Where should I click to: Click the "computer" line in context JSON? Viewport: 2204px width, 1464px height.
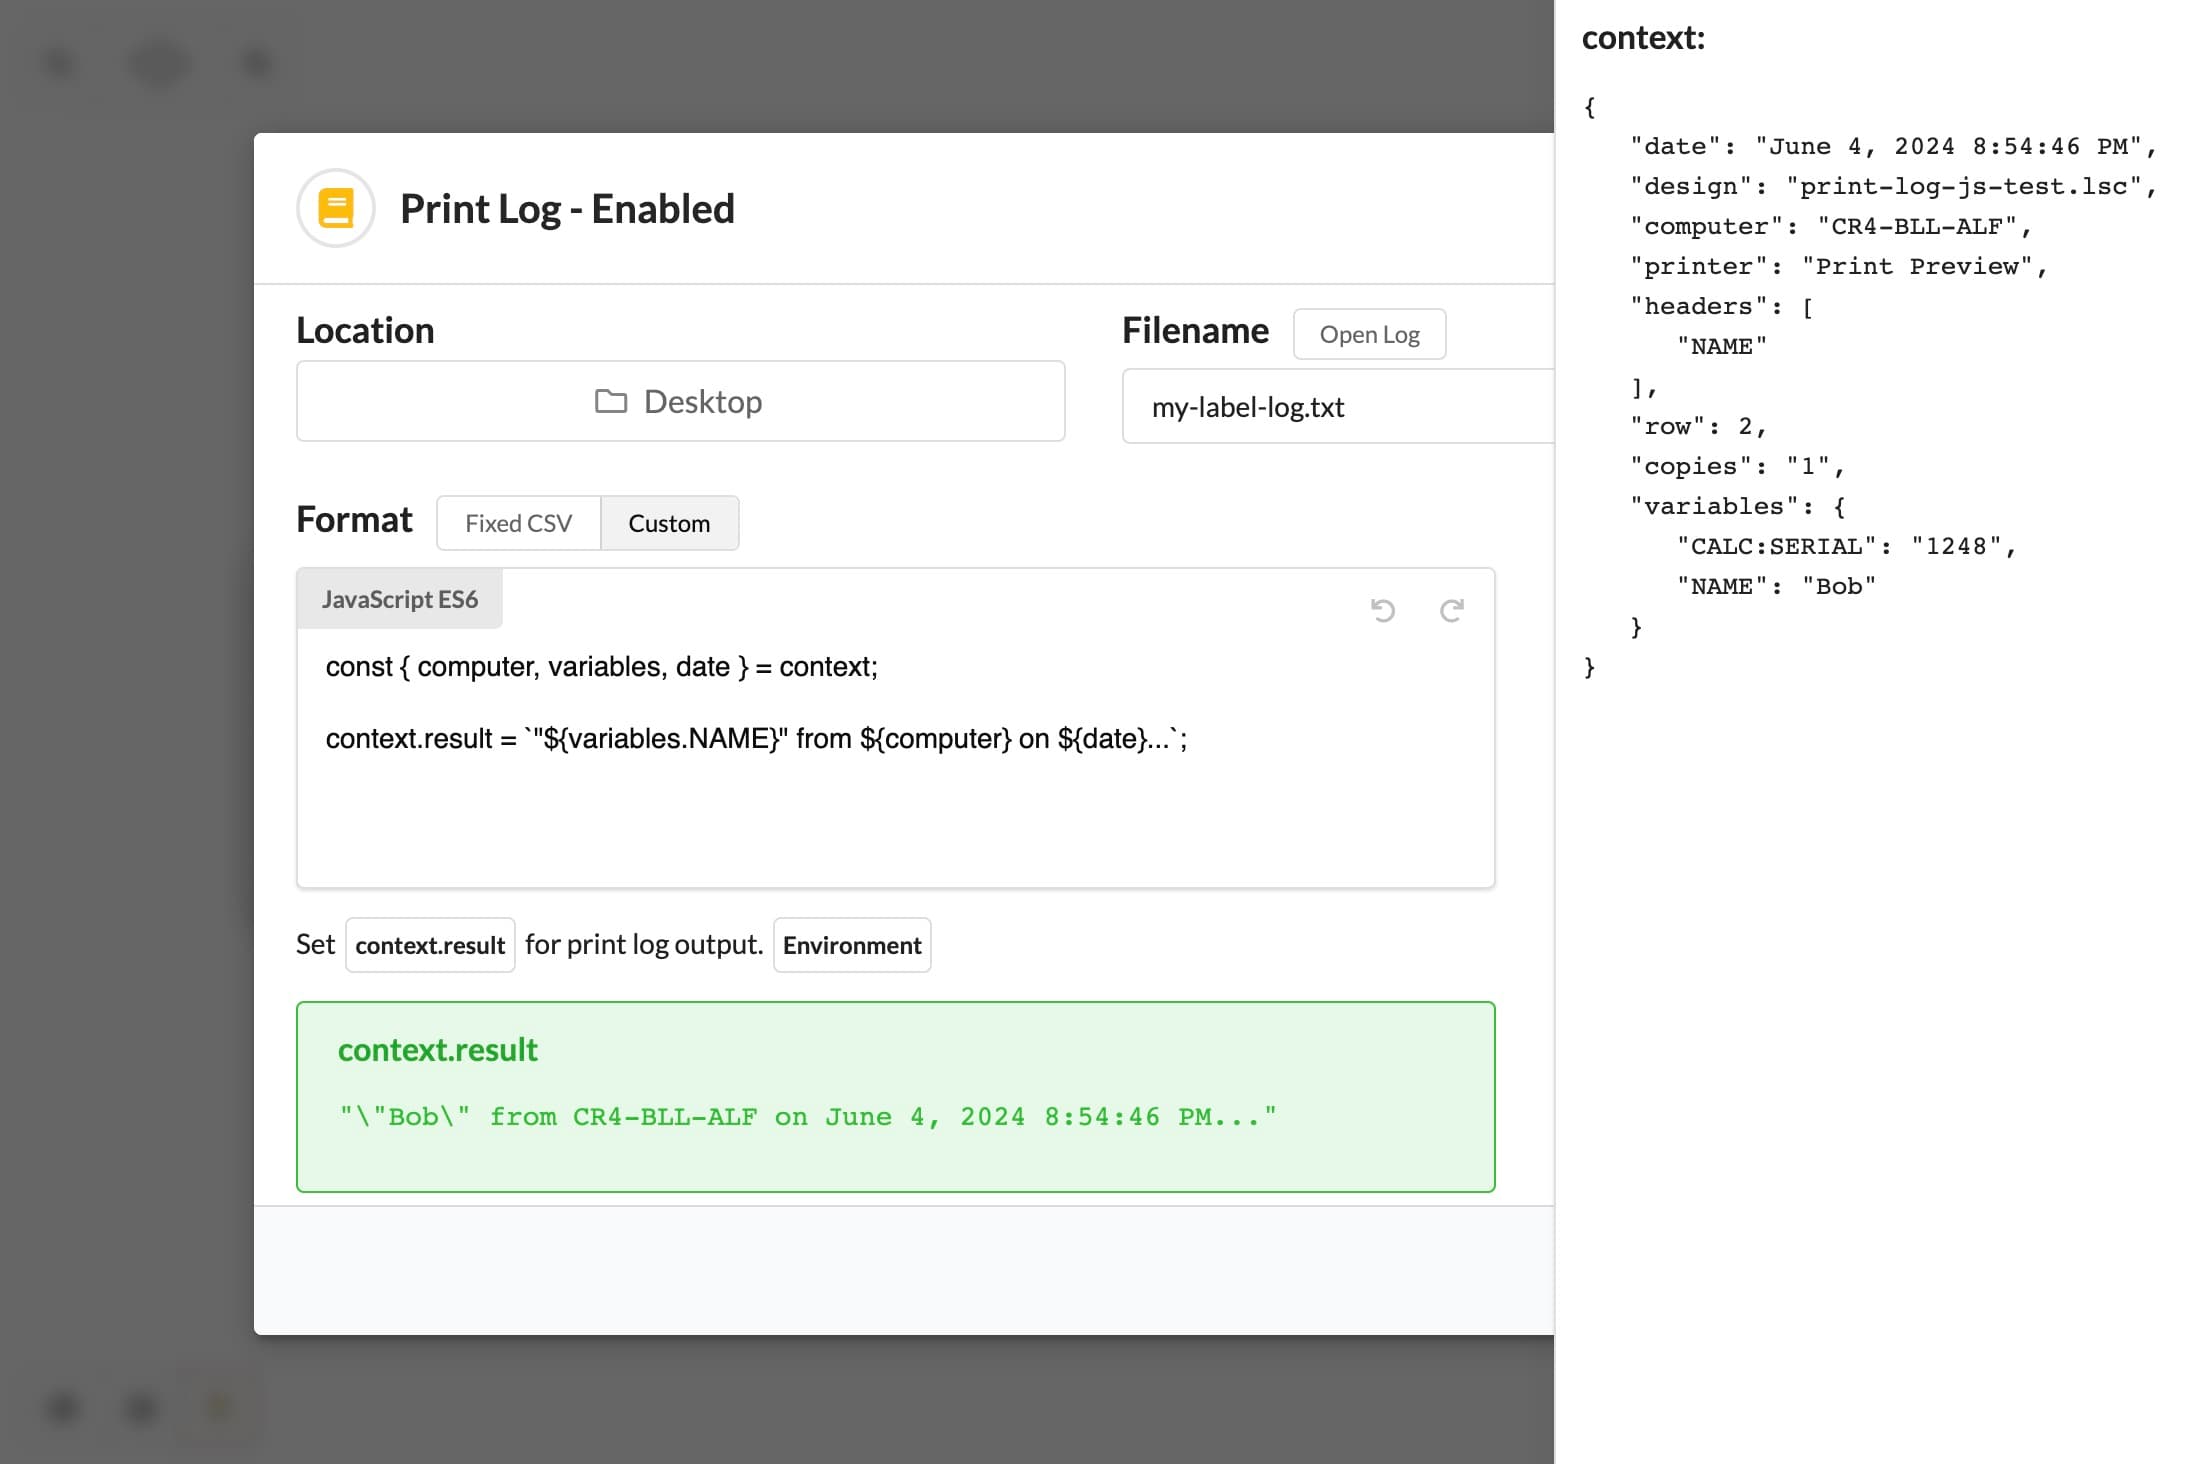click(x=1831, y=227)
